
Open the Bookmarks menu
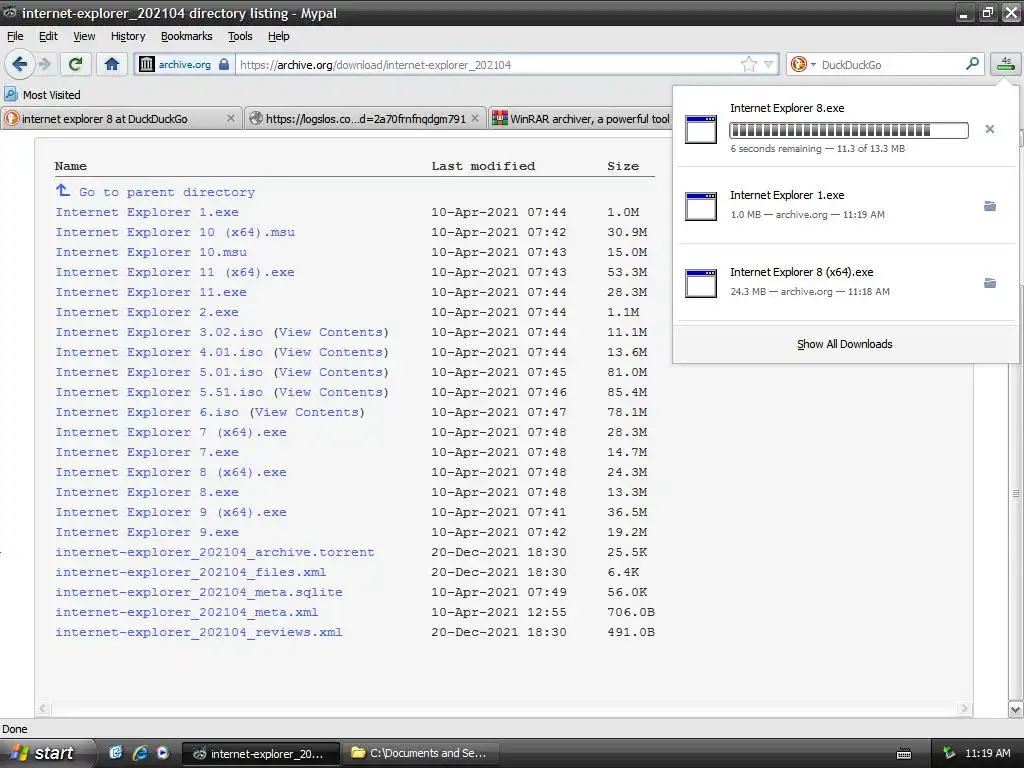pos(186,36)
